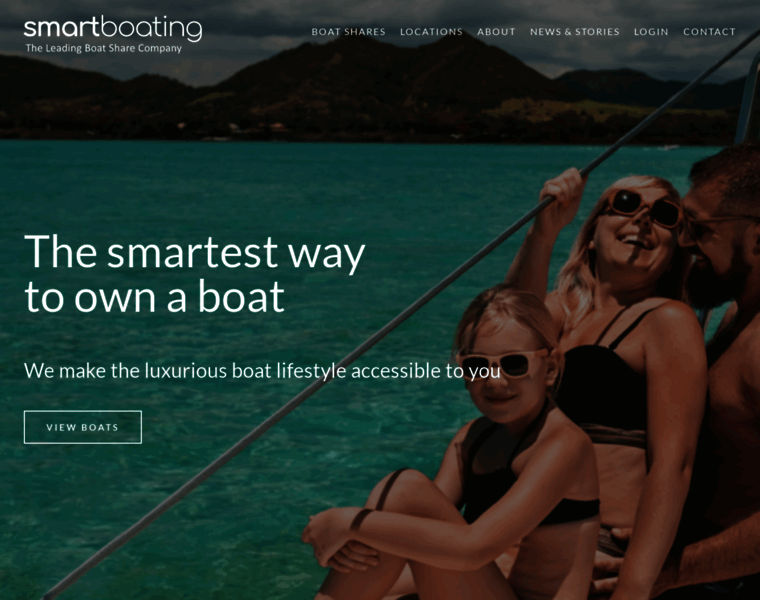The image size is (760, 600).
Task: Click the turquoise water in the hero image
Action: [x=194, y=184]
